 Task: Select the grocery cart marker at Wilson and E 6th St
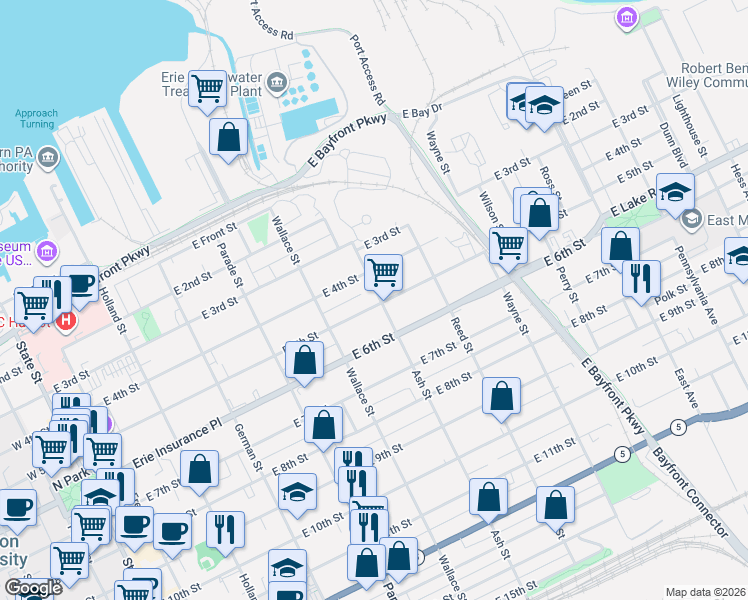coord(509,247)
